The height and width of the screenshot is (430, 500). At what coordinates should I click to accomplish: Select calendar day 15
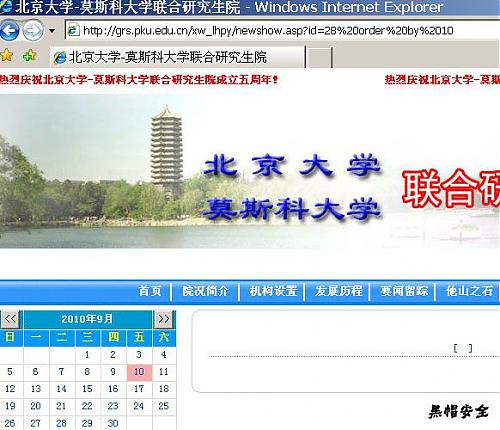pos(87,389)
